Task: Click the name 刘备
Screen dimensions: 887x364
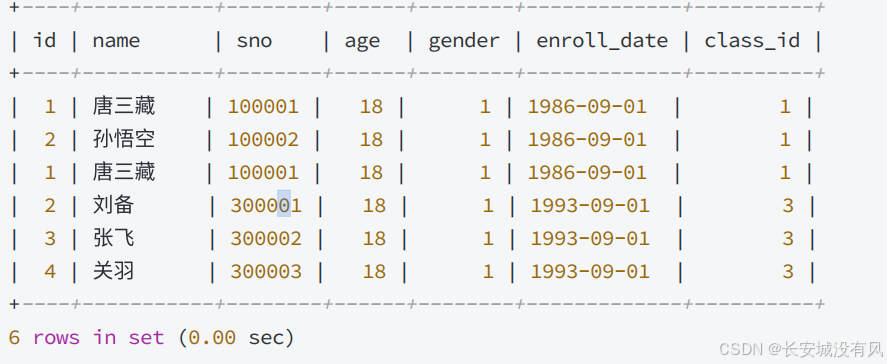Action: point(113,205)
